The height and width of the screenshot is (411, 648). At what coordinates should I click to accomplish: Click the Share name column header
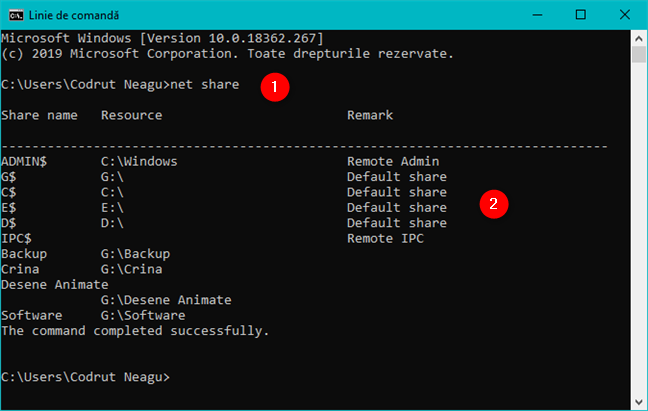(39, 115)
